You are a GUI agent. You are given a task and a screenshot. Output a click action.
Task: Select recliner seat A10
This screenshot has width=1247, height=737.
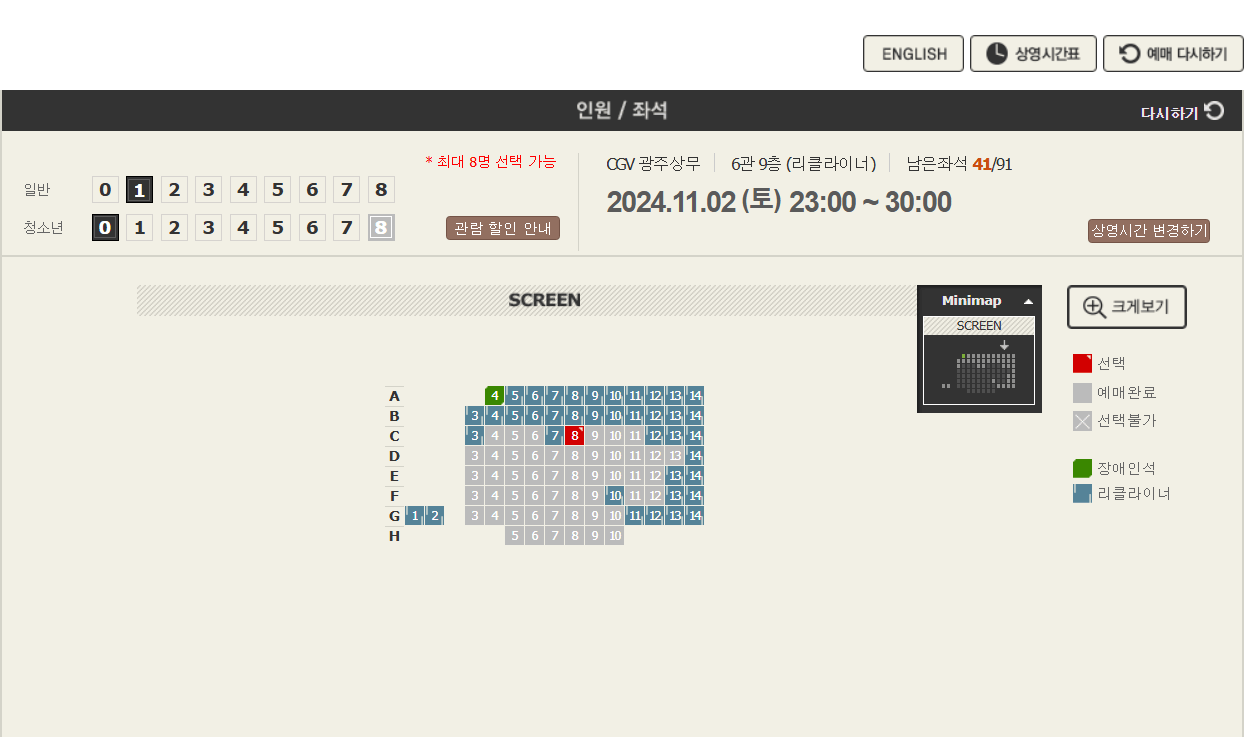614,396
